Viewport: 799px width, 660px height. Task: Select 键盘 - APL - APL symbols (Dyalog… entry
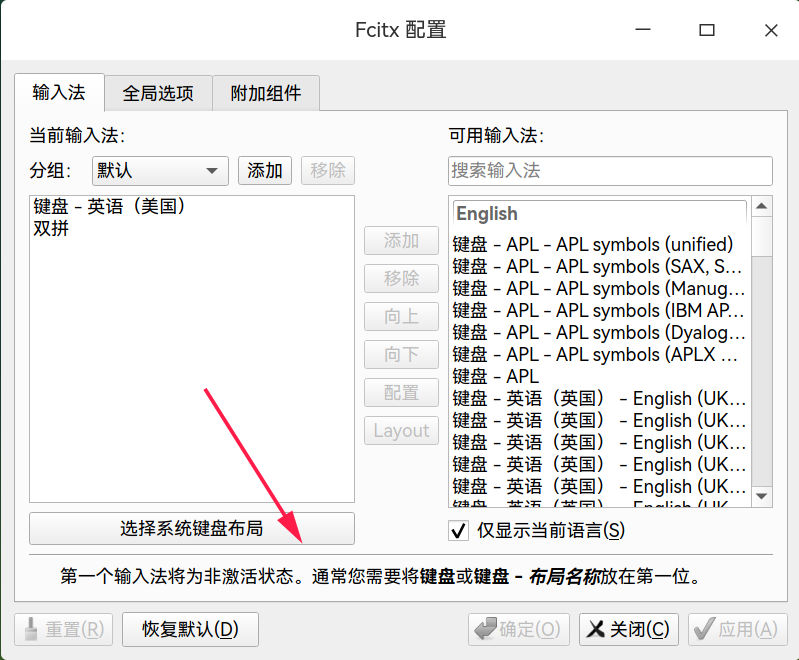tap(599, 332)
